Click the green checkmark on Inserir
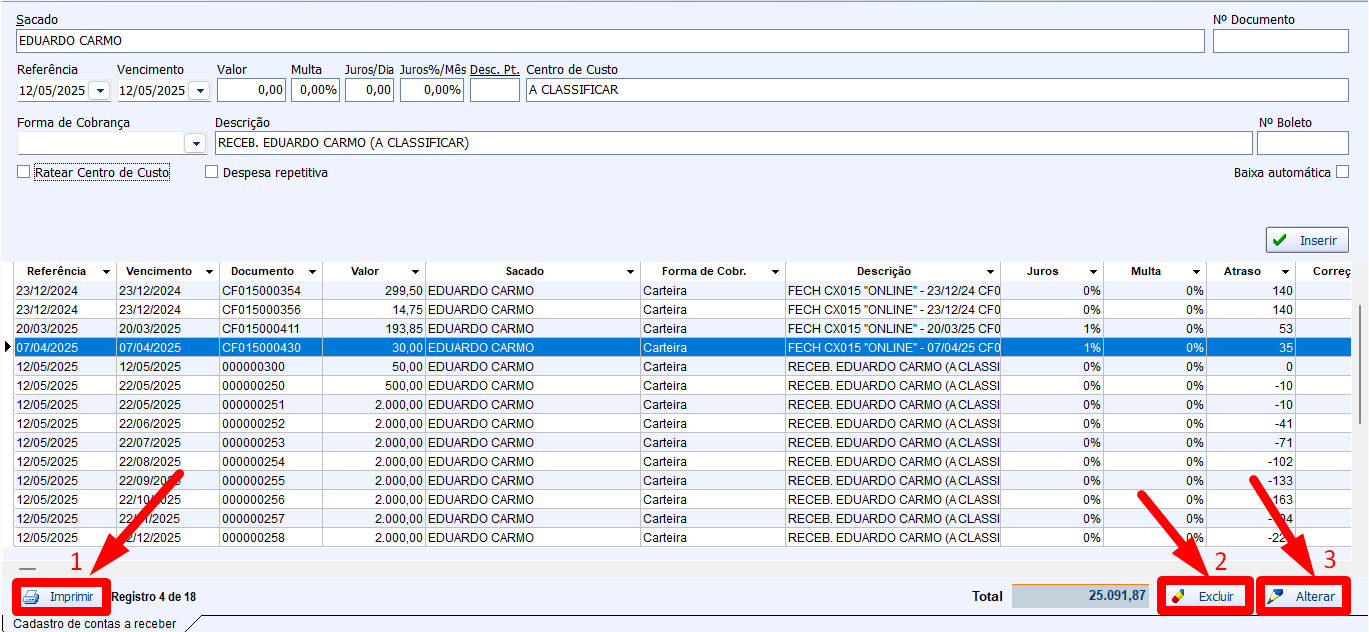Screen dimensions: 1369x632 1280,241
